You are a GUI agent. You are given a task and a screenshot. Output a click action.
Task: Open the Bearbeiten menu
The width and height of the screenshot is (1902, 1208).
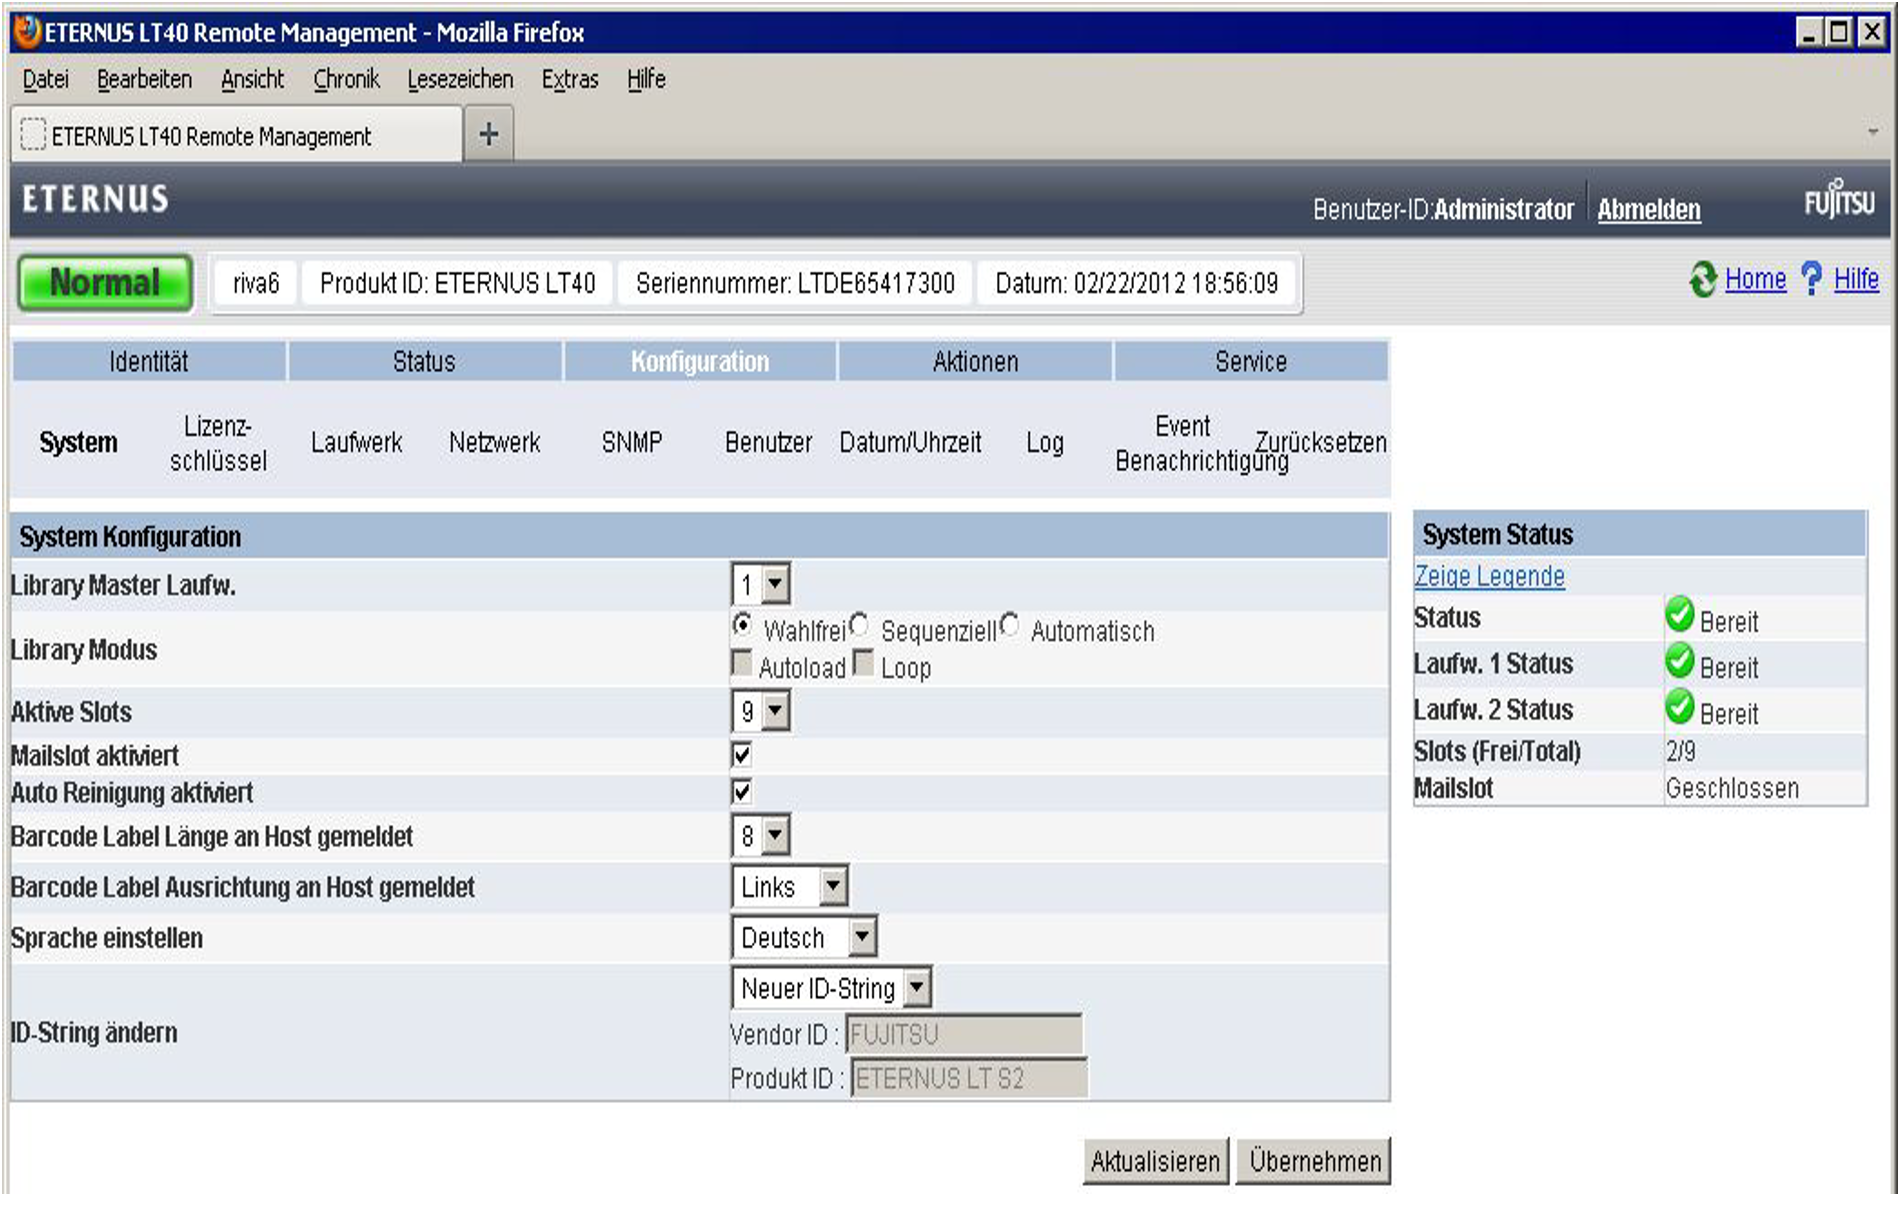click(145, 79)
